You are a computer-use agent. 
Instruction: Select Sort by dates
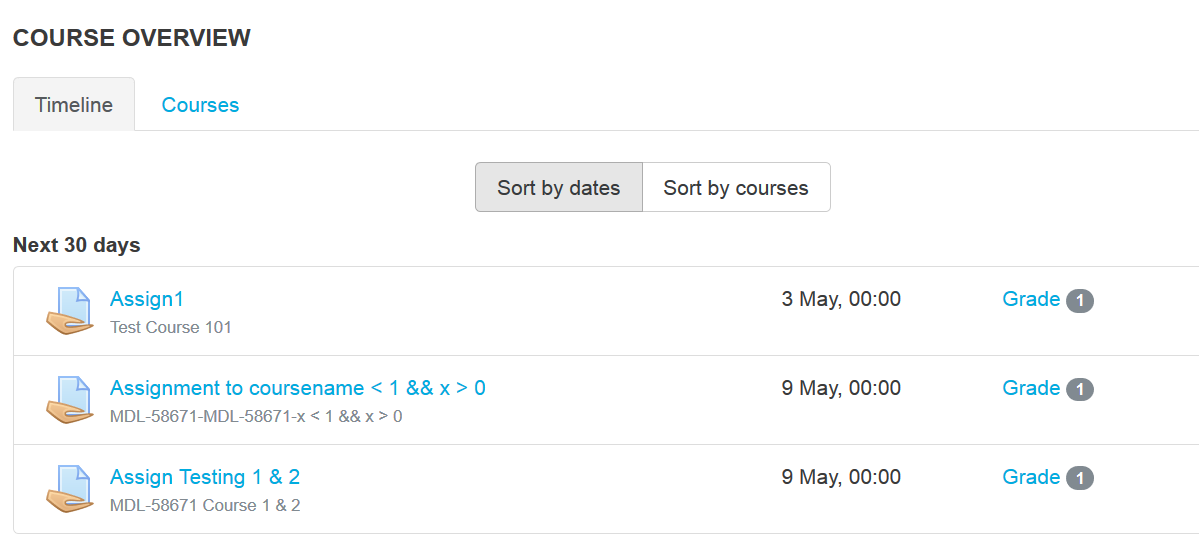[559, 187]
